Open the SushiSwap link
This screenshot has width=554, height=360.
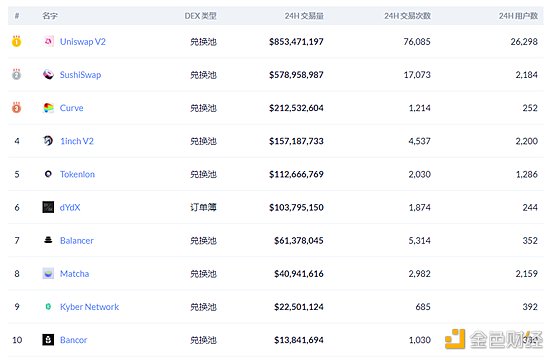click(x=81, y=75)
